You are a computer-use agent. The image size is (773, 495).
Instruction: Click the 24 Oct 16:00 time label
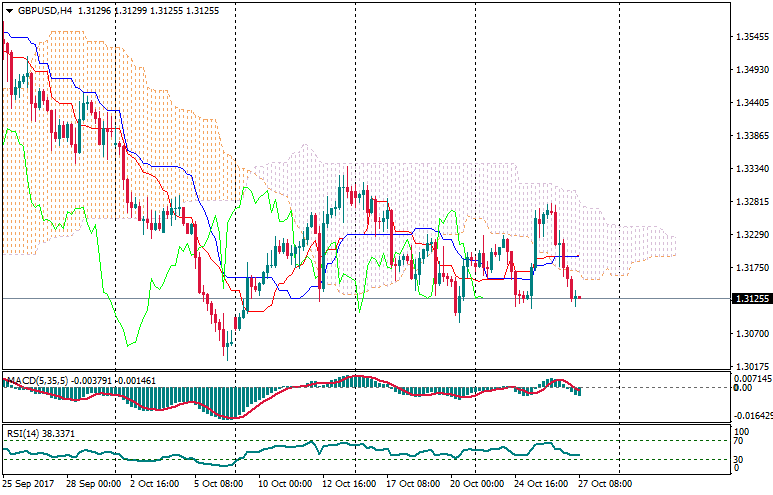(543, 483)
